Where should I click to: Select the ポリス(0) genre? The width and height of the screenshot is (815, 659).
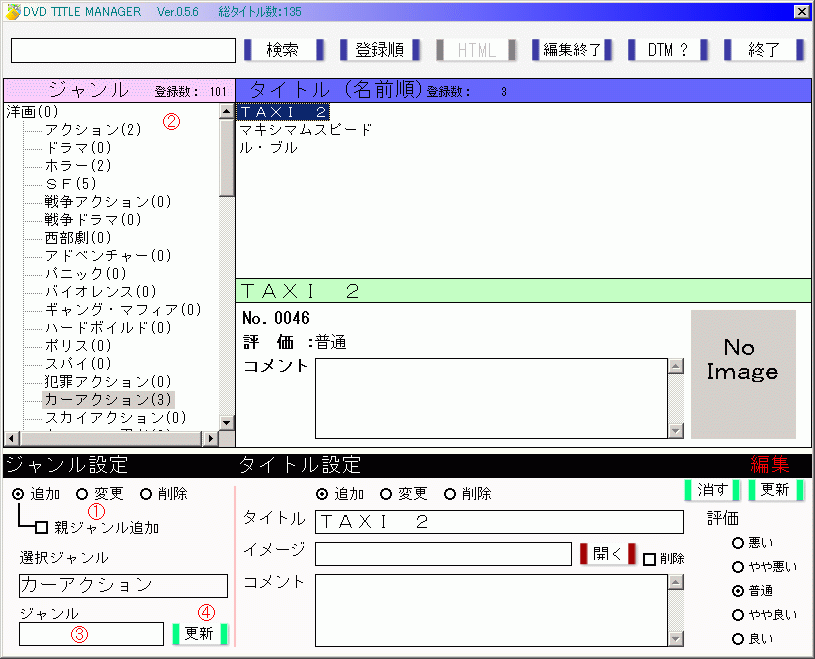[78, 346]
